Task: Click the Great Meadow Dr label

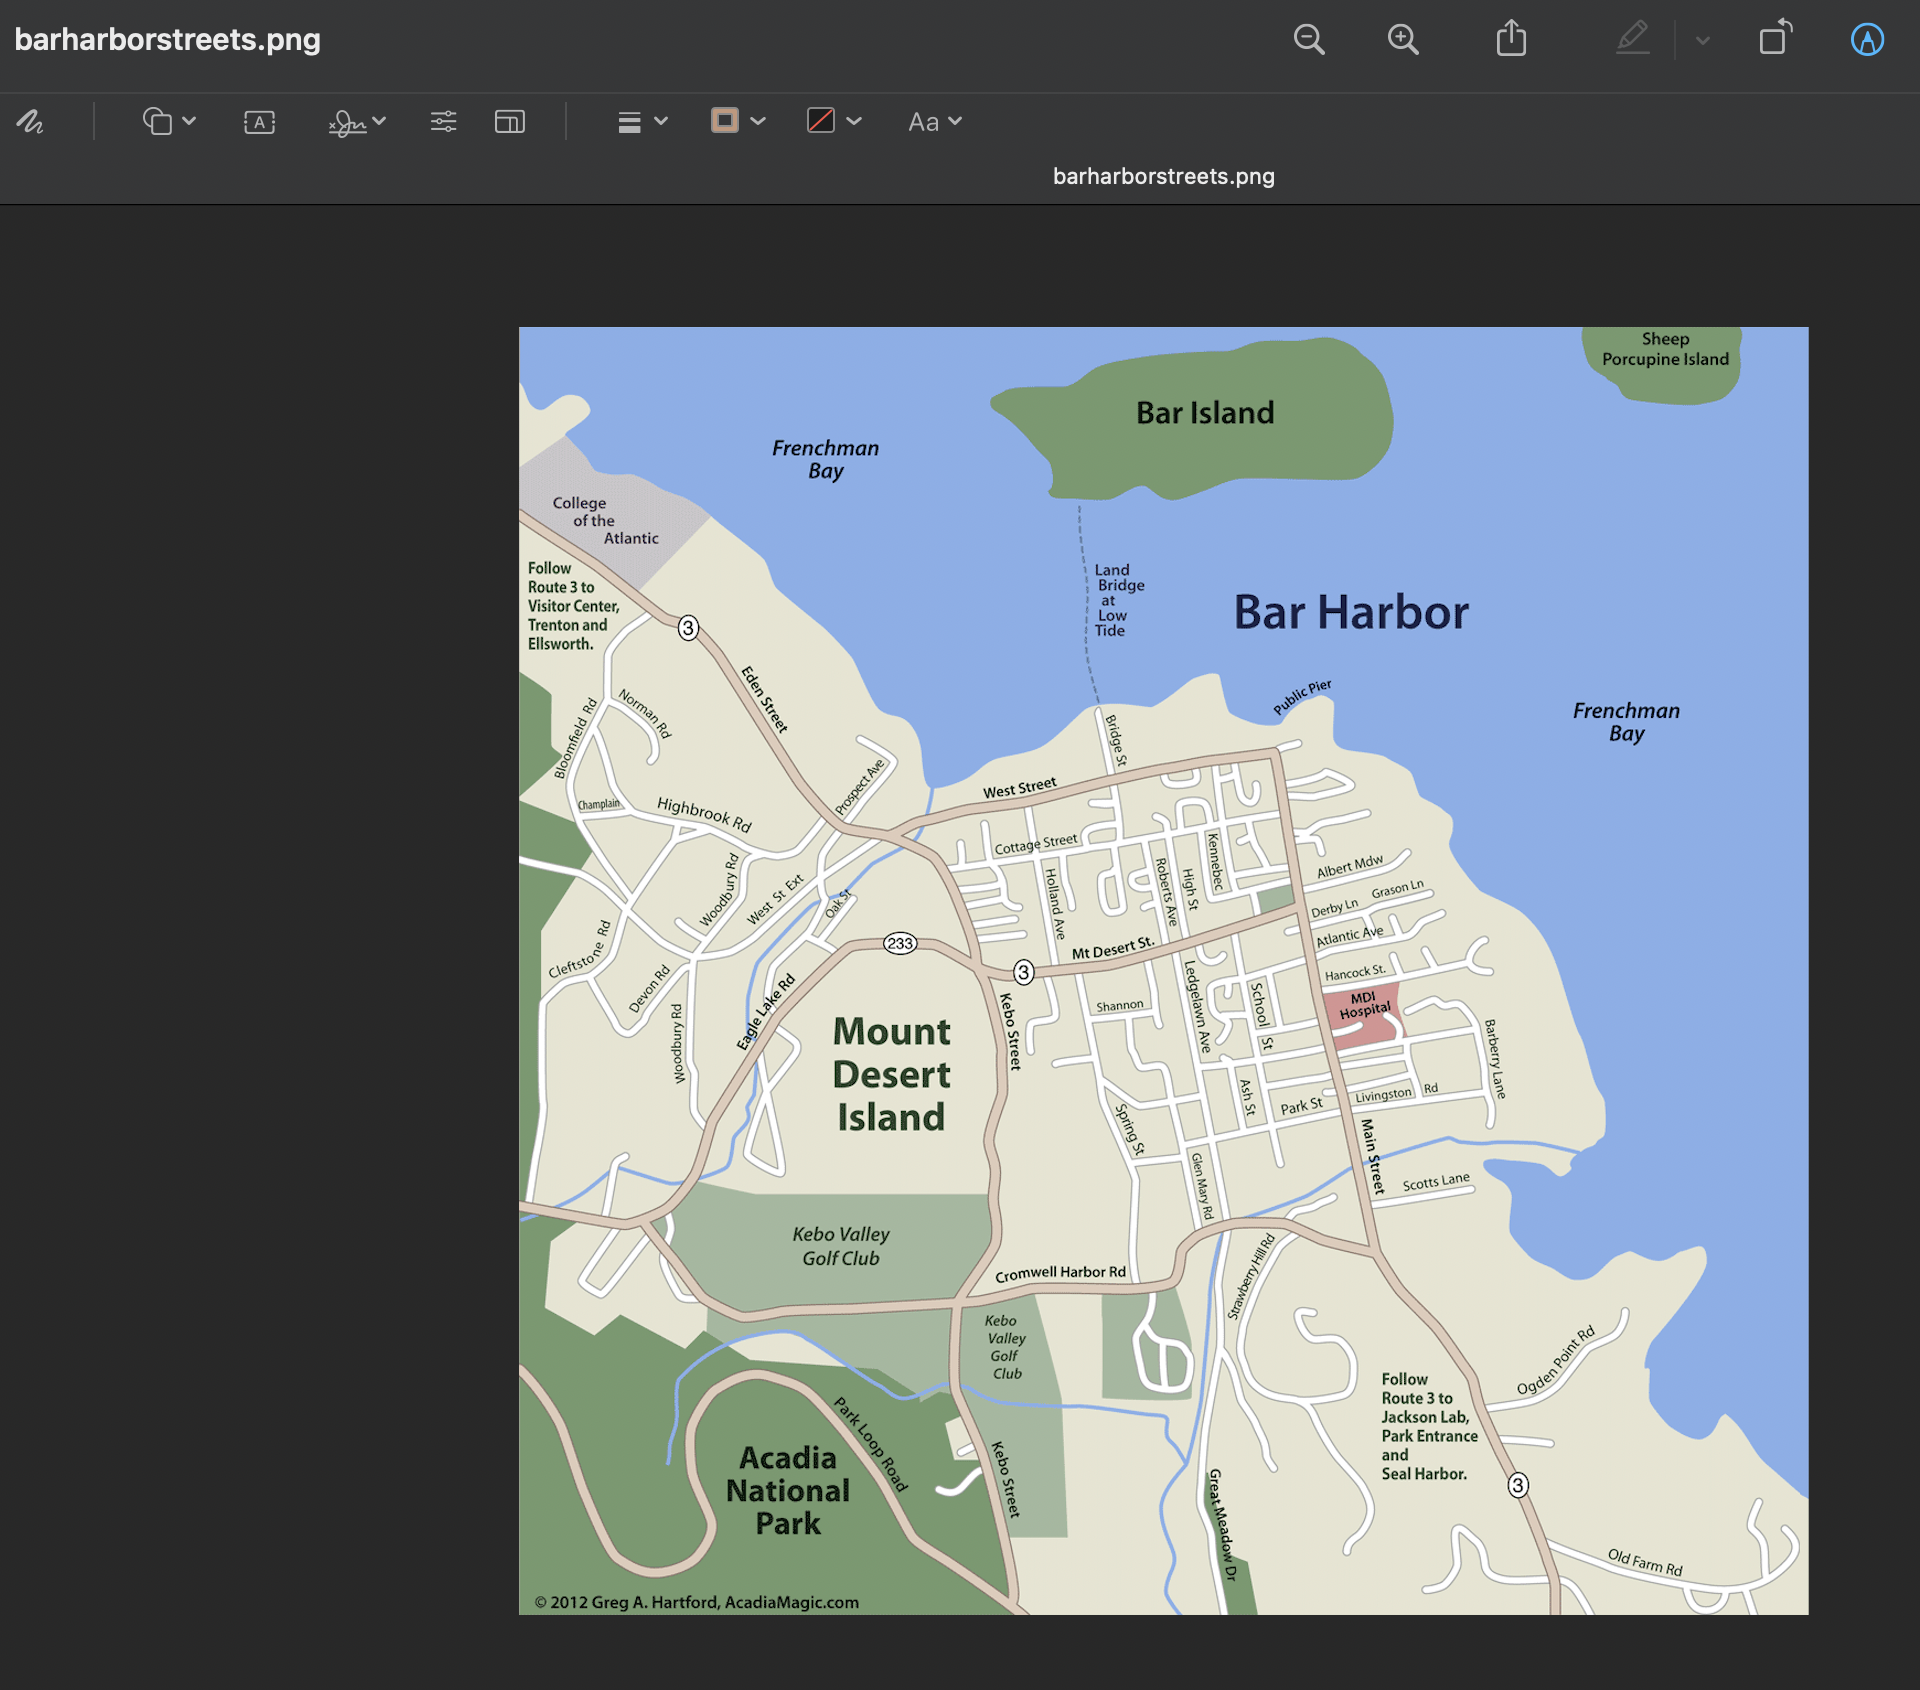Action: click(1222, 1525)
